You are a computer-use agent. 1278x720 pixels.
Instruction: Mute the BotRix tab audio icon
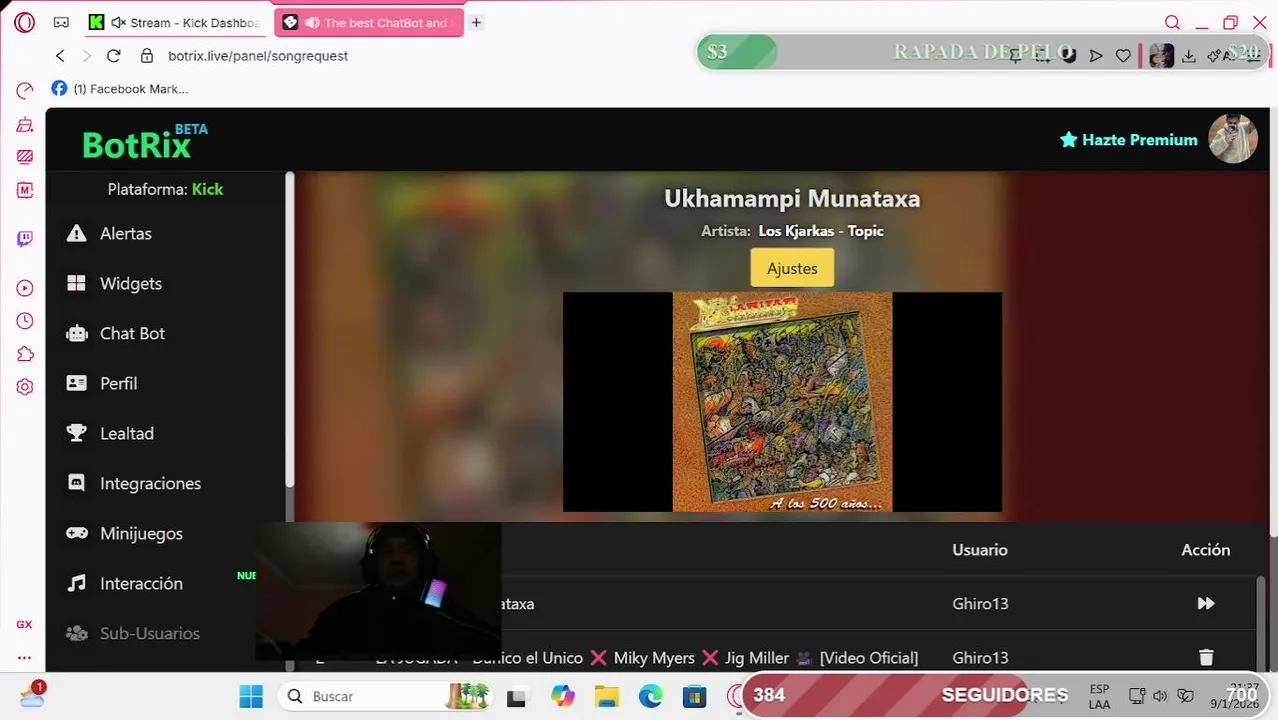pos(312,22)
